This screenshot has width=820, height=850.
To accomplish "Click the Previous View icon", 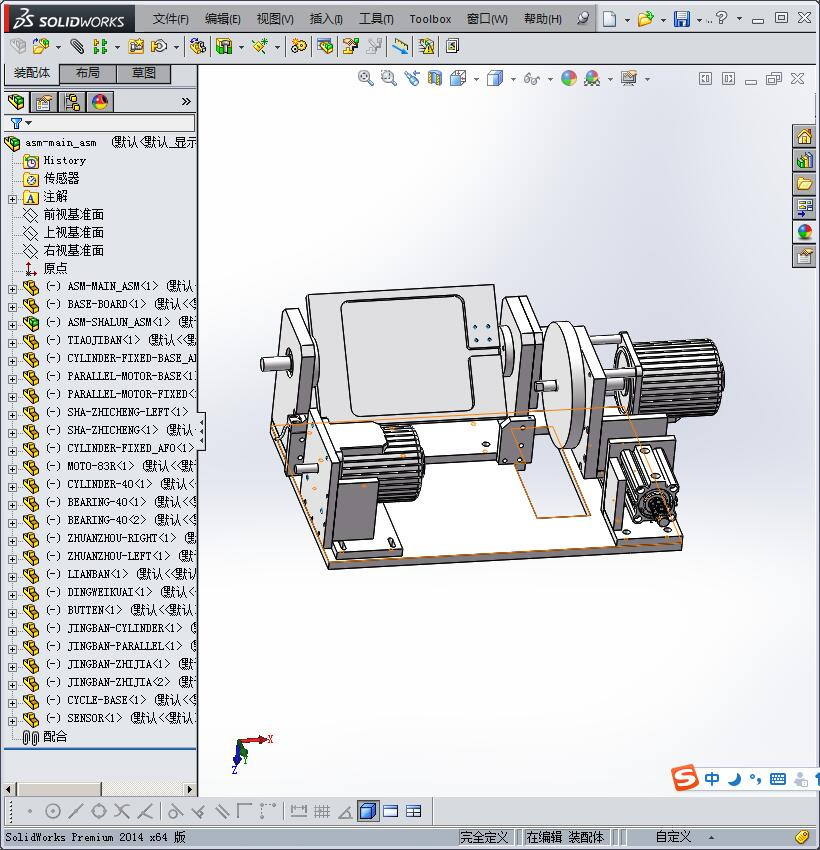I will (412, 79).
